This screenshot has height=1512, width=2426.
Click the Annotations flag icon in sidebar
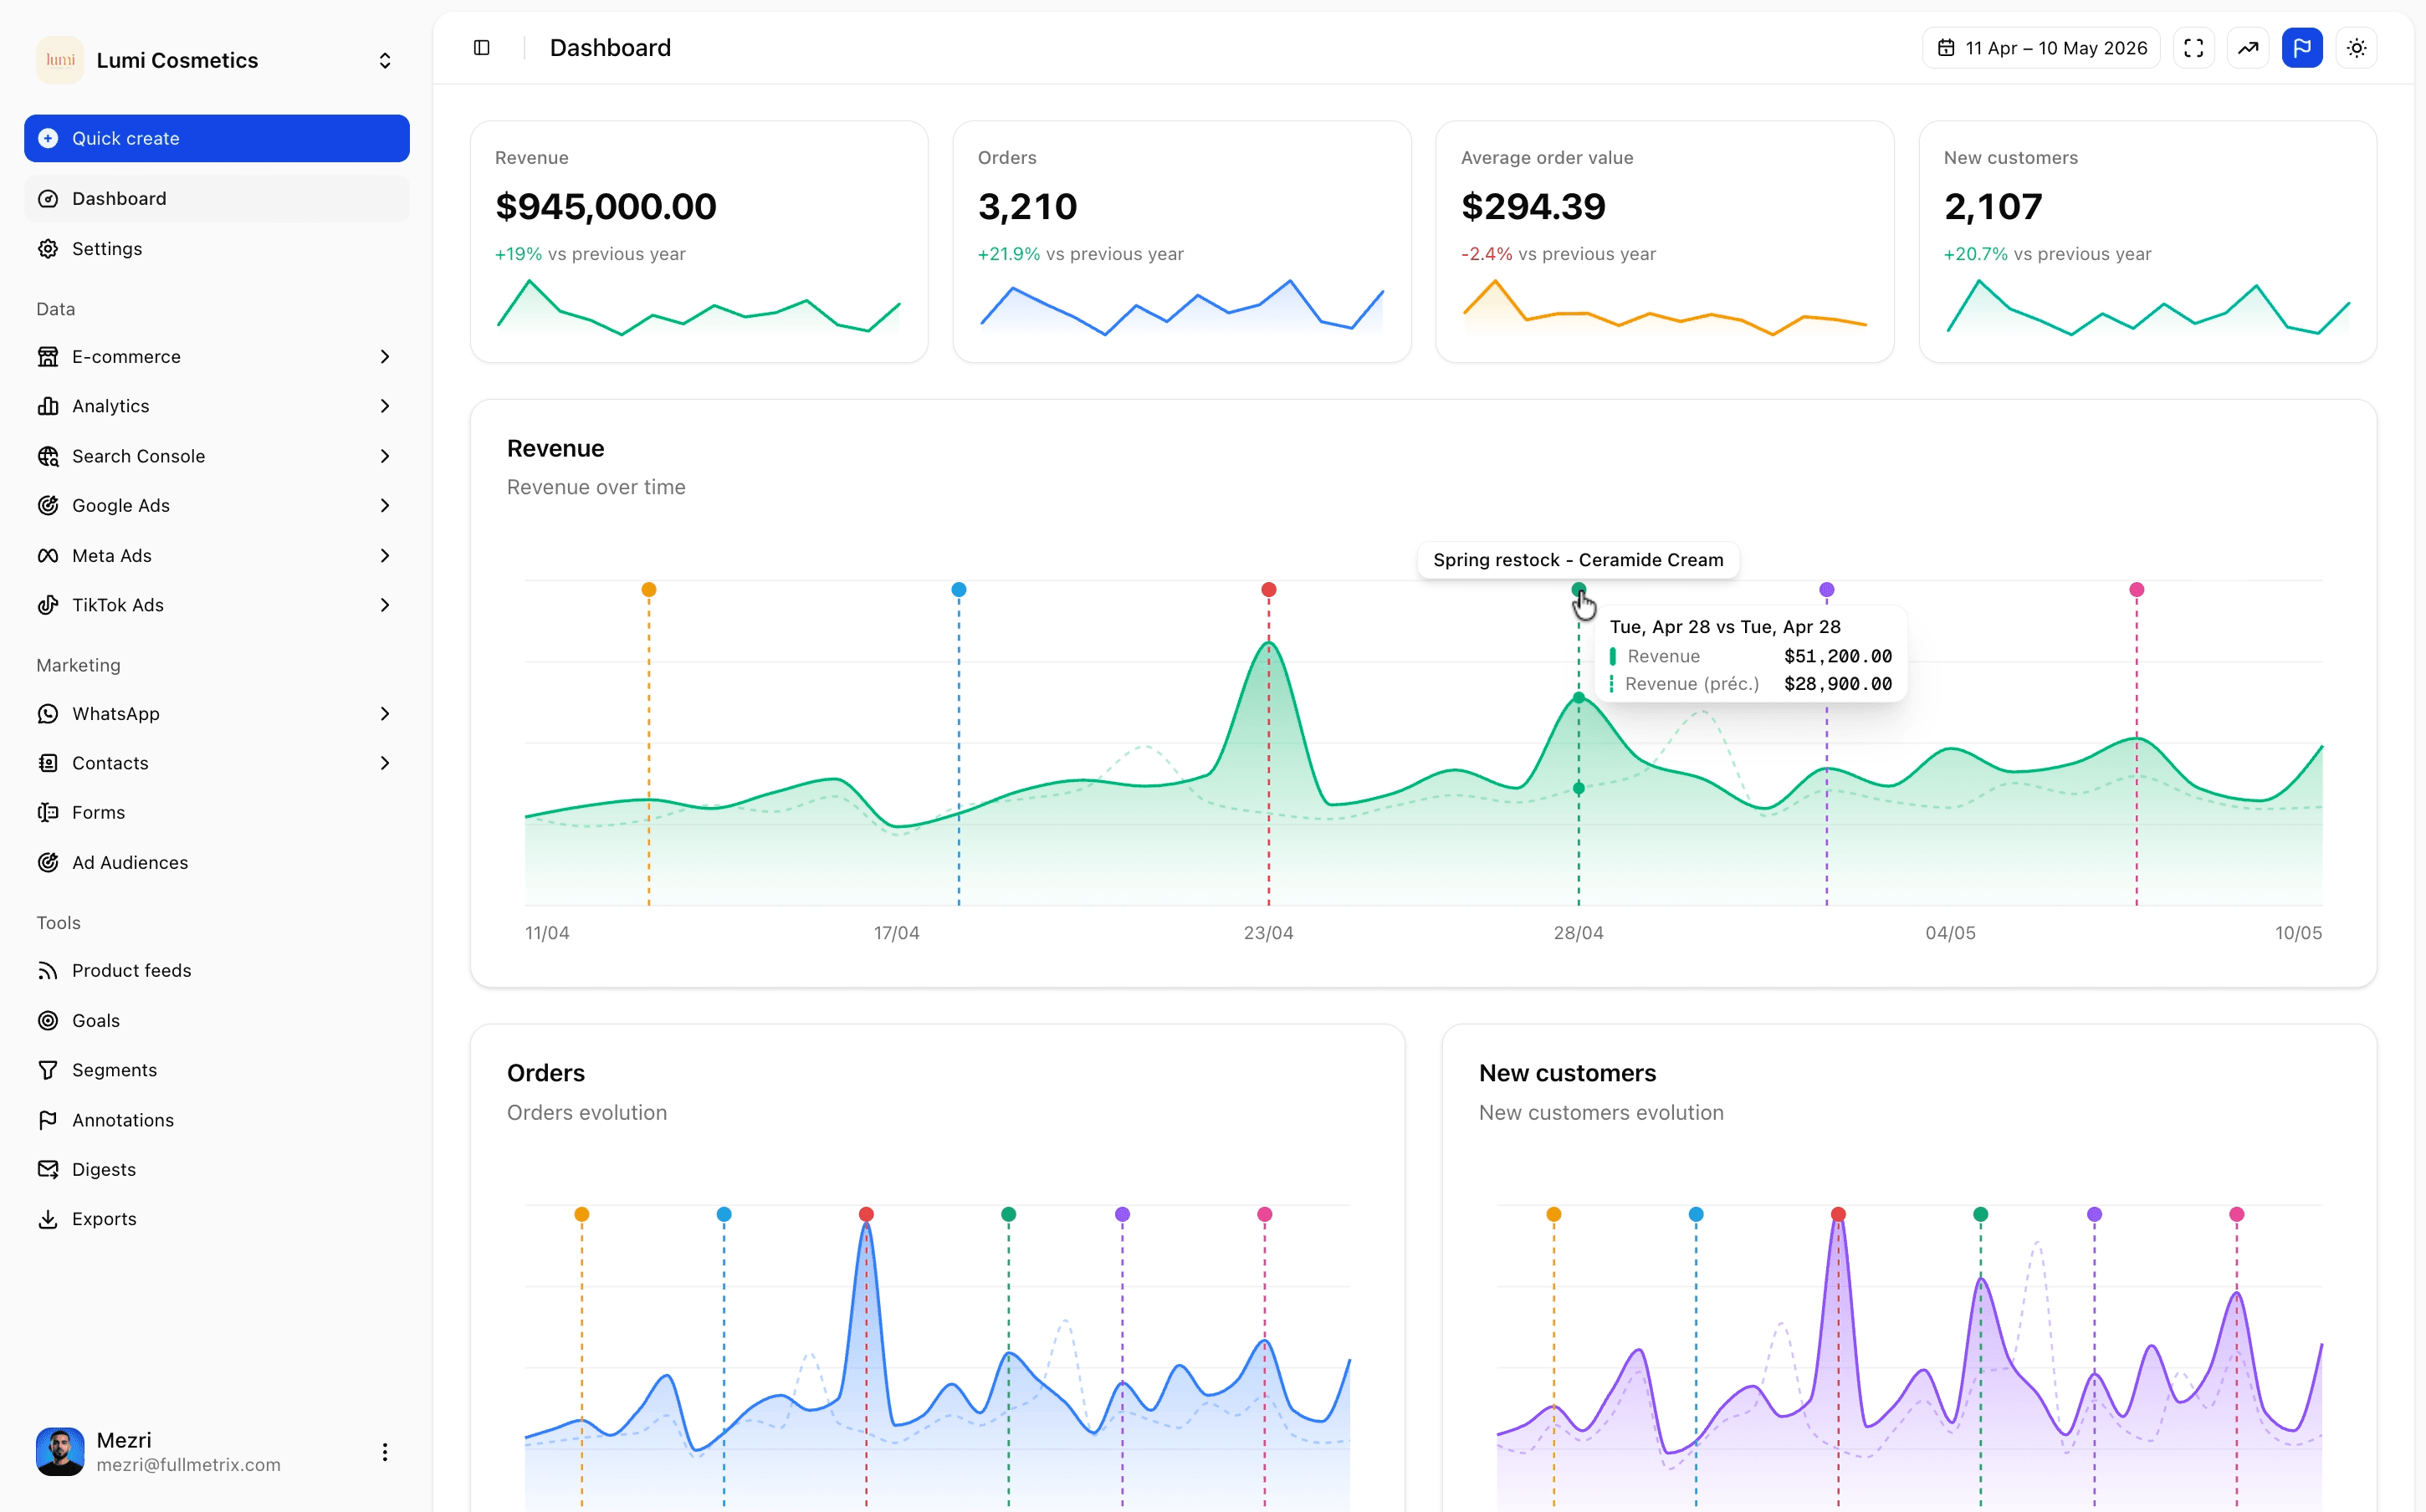point(47,1120)
